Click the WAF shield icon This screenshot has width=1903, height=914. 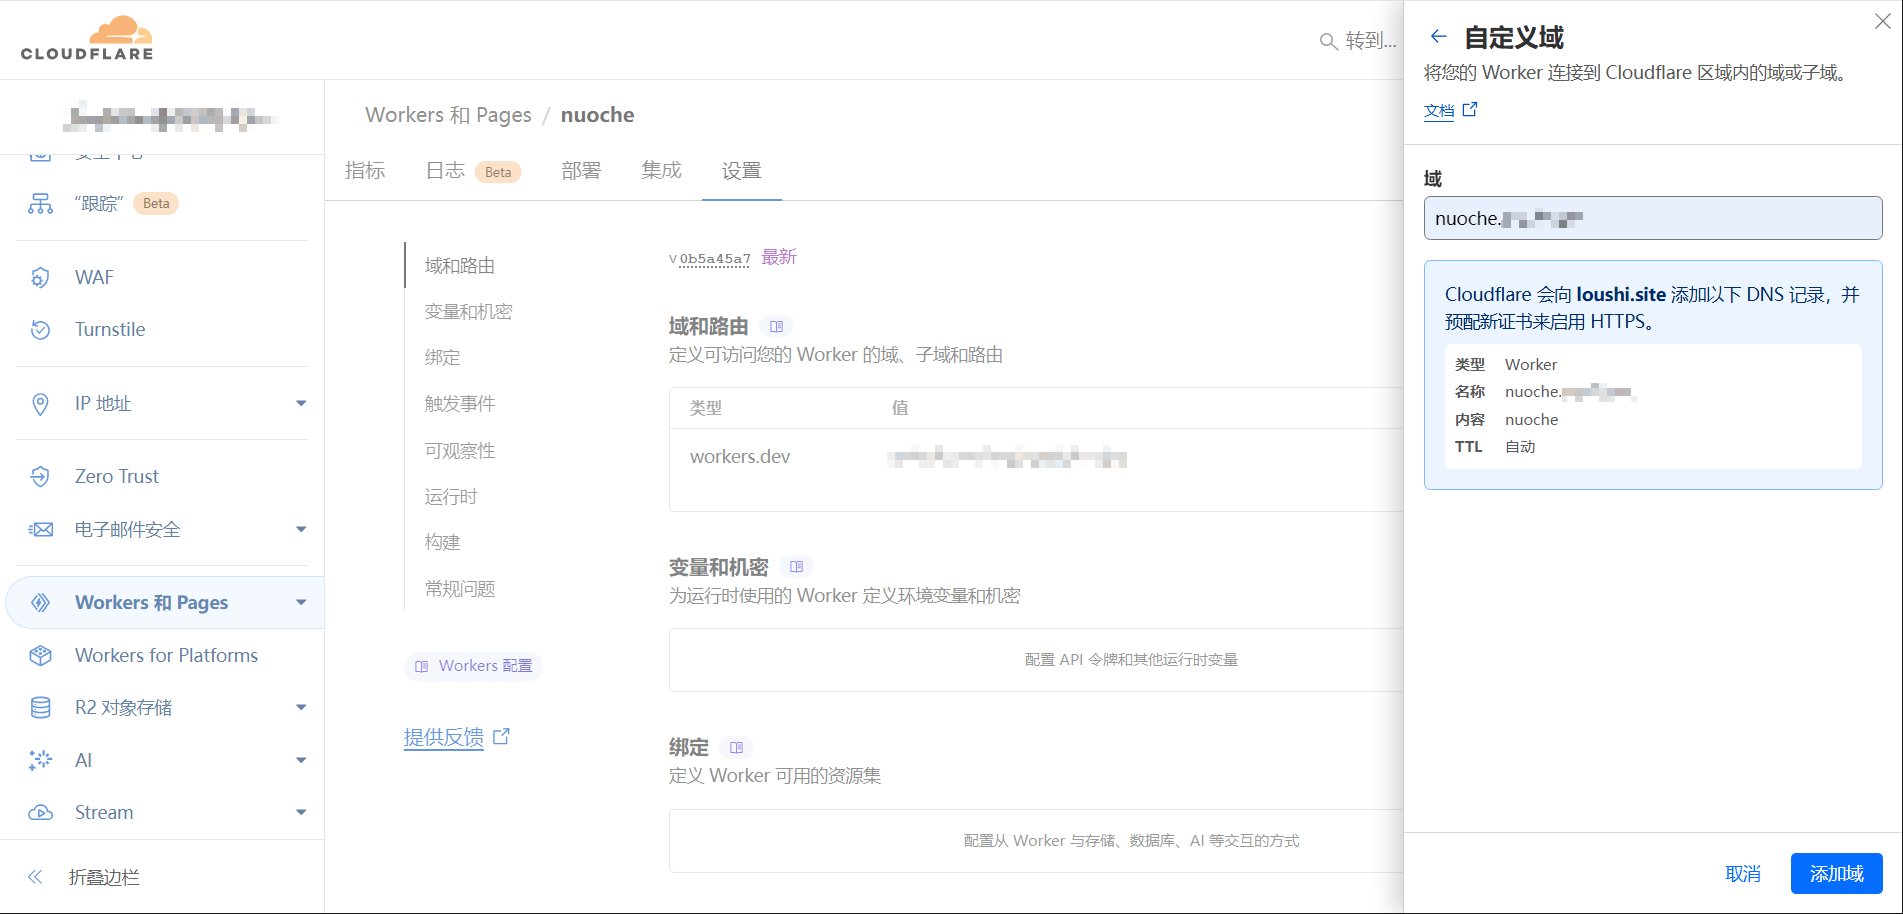pyautogui.click(x=40, y=277)
